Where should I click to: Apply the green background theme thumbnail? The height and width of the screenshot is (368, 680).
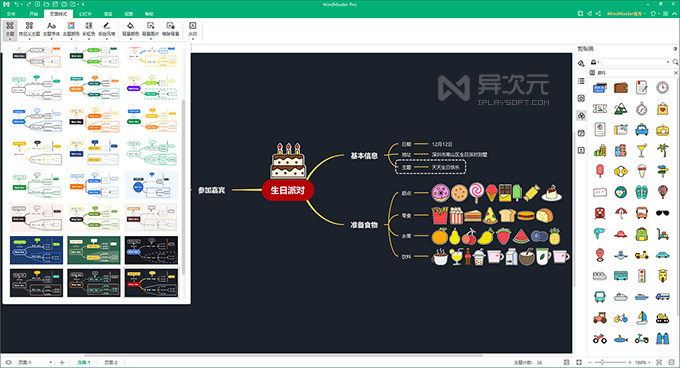click(x=94, y=250)
